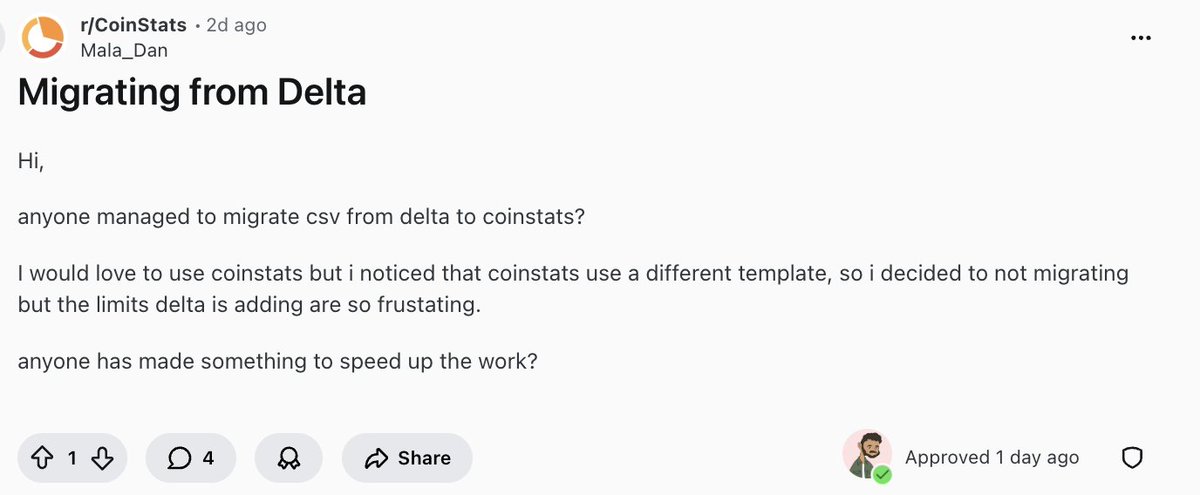1200x495 pixels.
Task: Open the three-dot post options menu
Action: point(1140,38)
